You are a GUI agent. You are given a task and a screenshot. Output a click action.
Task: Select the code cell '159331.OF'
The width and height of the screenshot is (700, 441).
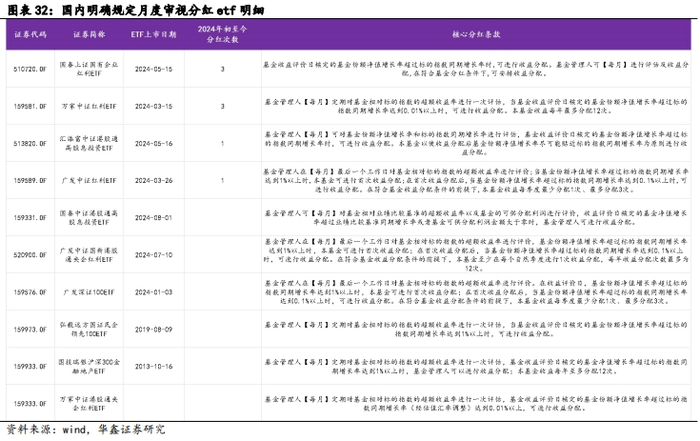(x=30, y=217)
